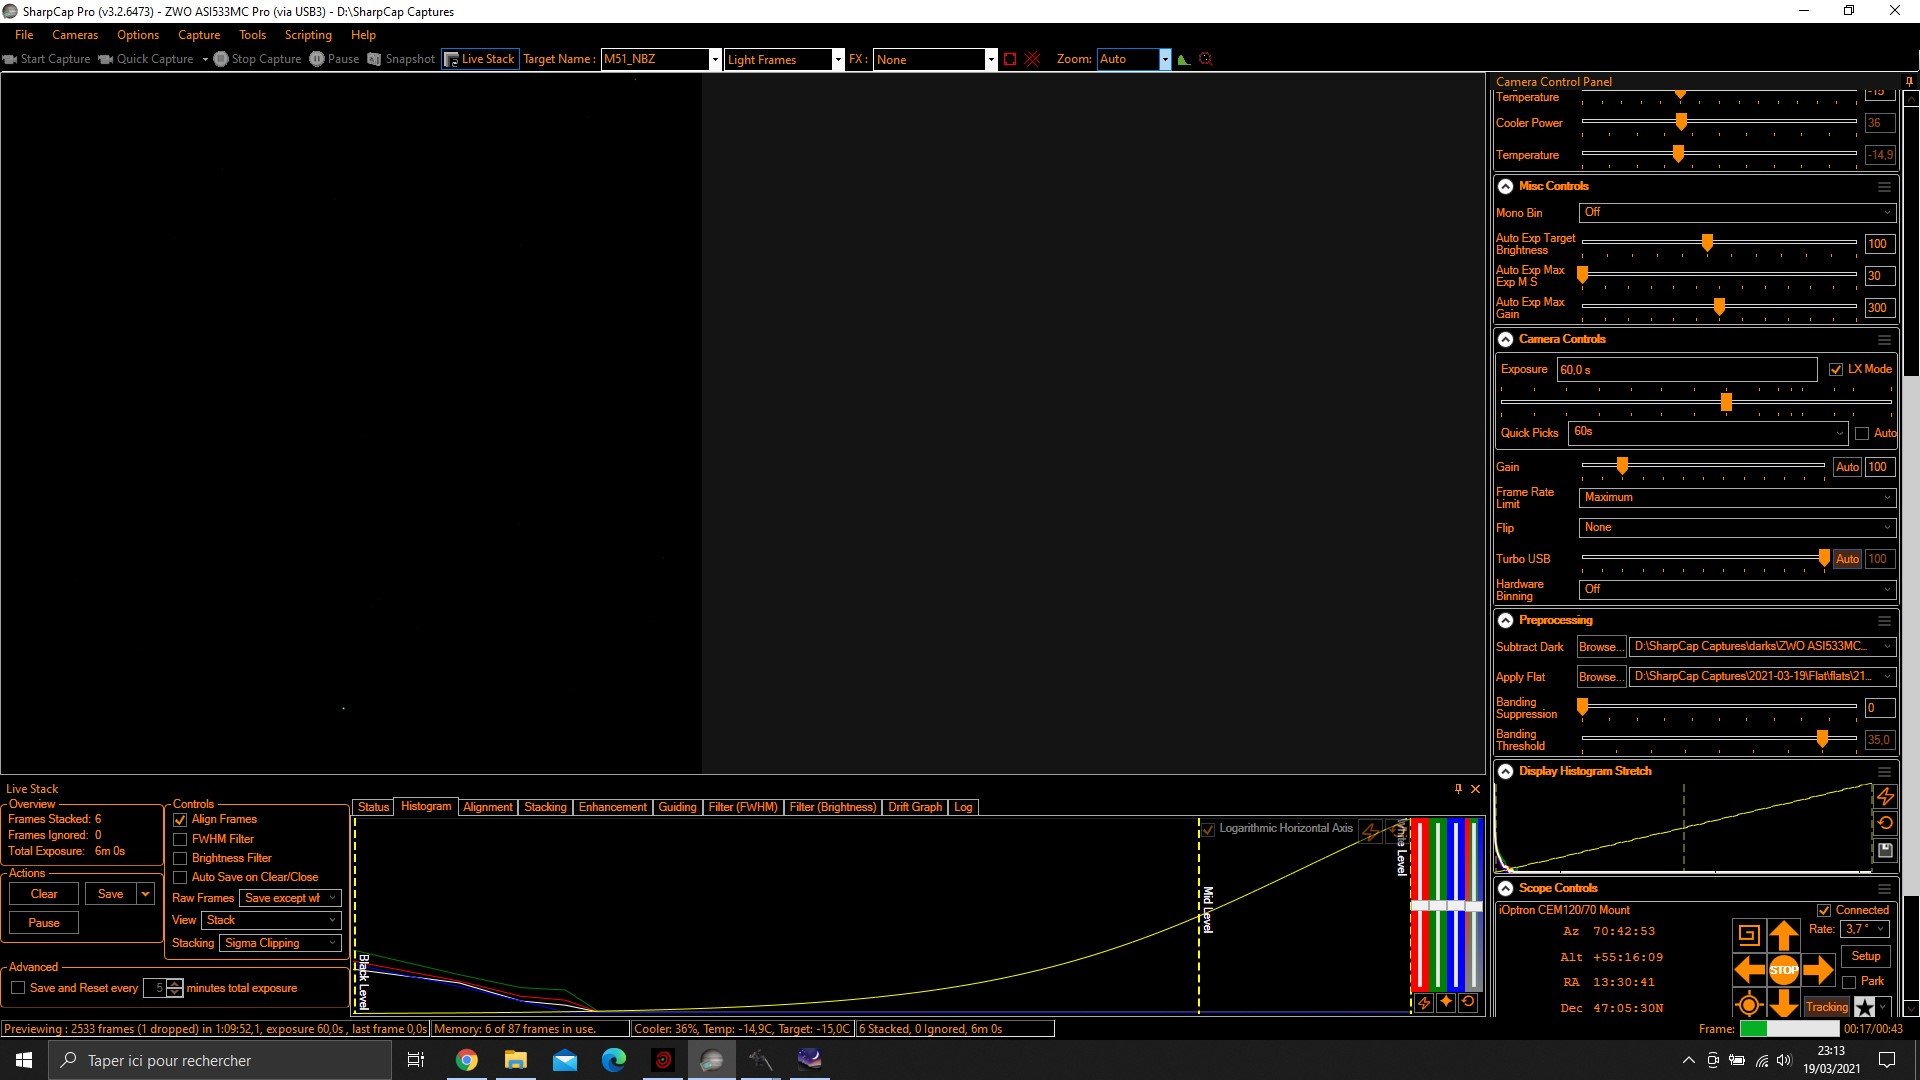The height and width of the screenshot is (1080, 1920).
Task: Show the green histogram toolbar icon
Action: click(x=1184, y=59)
